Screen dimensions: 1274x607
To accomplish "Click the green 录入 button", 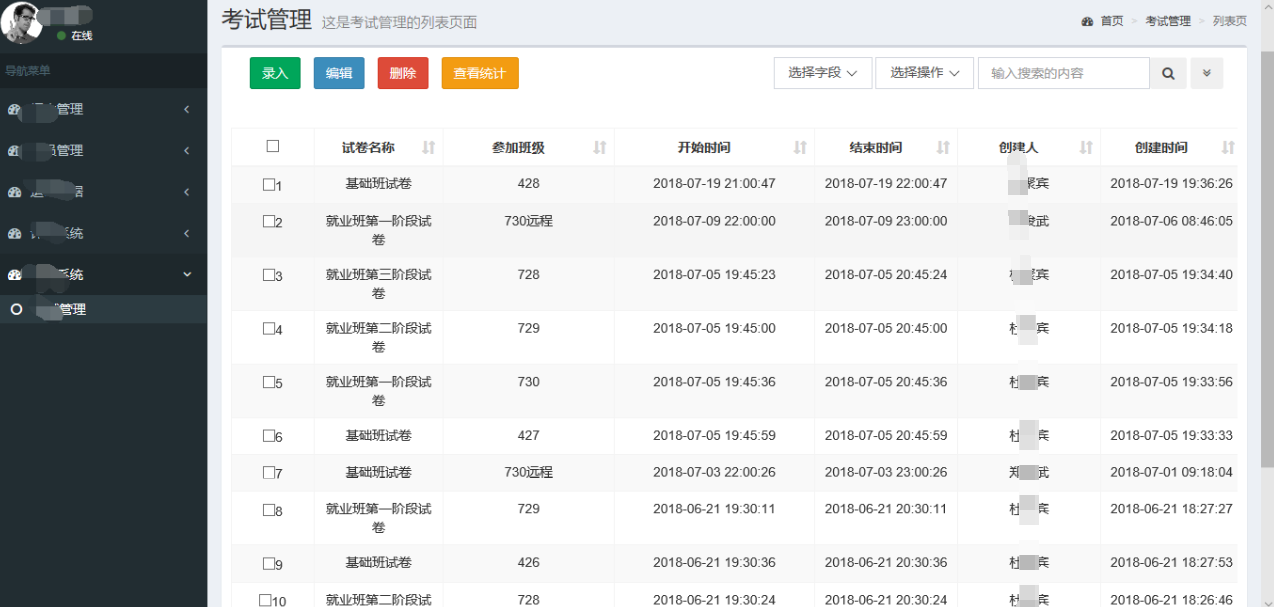I will coord(275,73).
